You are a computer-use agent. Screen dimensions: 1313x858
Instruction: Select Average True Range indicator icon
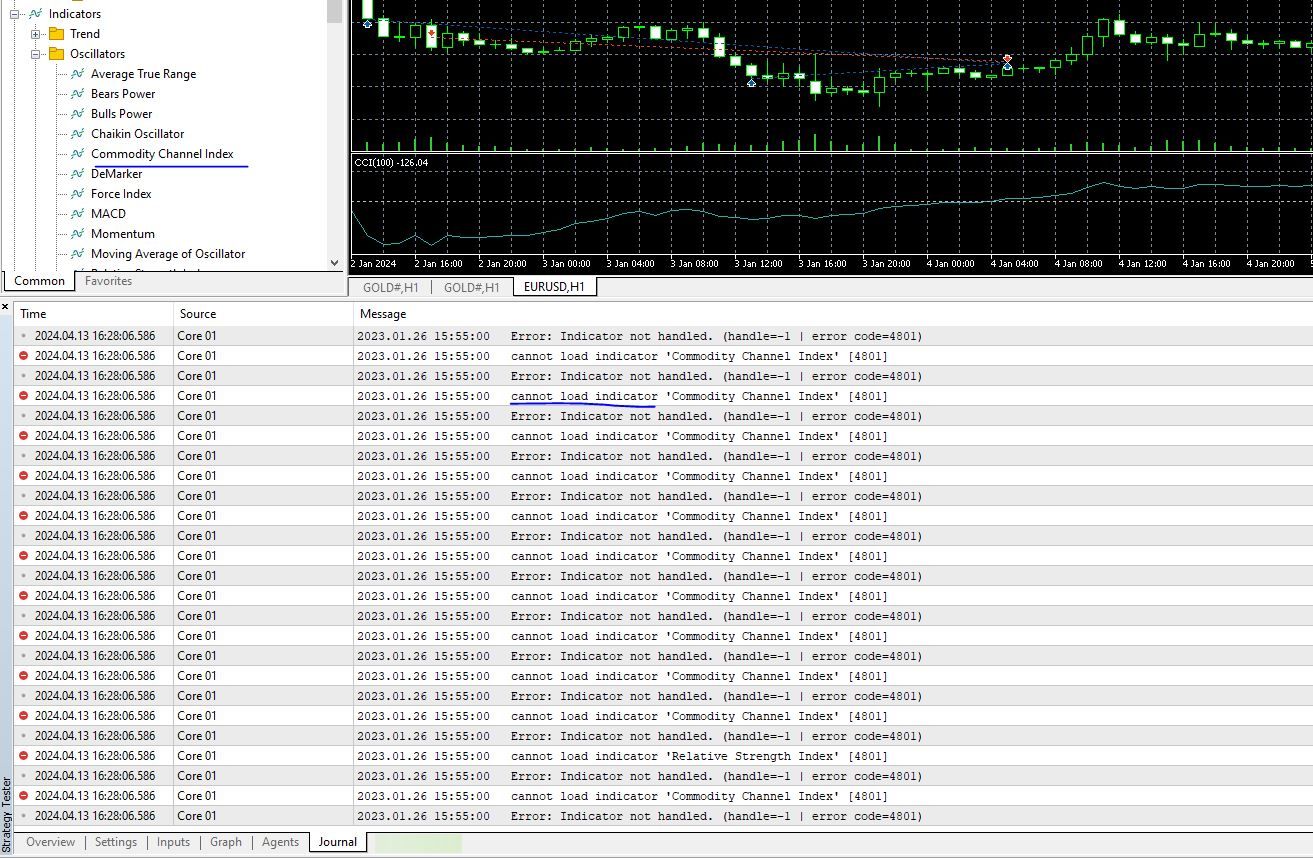(77, 74)
